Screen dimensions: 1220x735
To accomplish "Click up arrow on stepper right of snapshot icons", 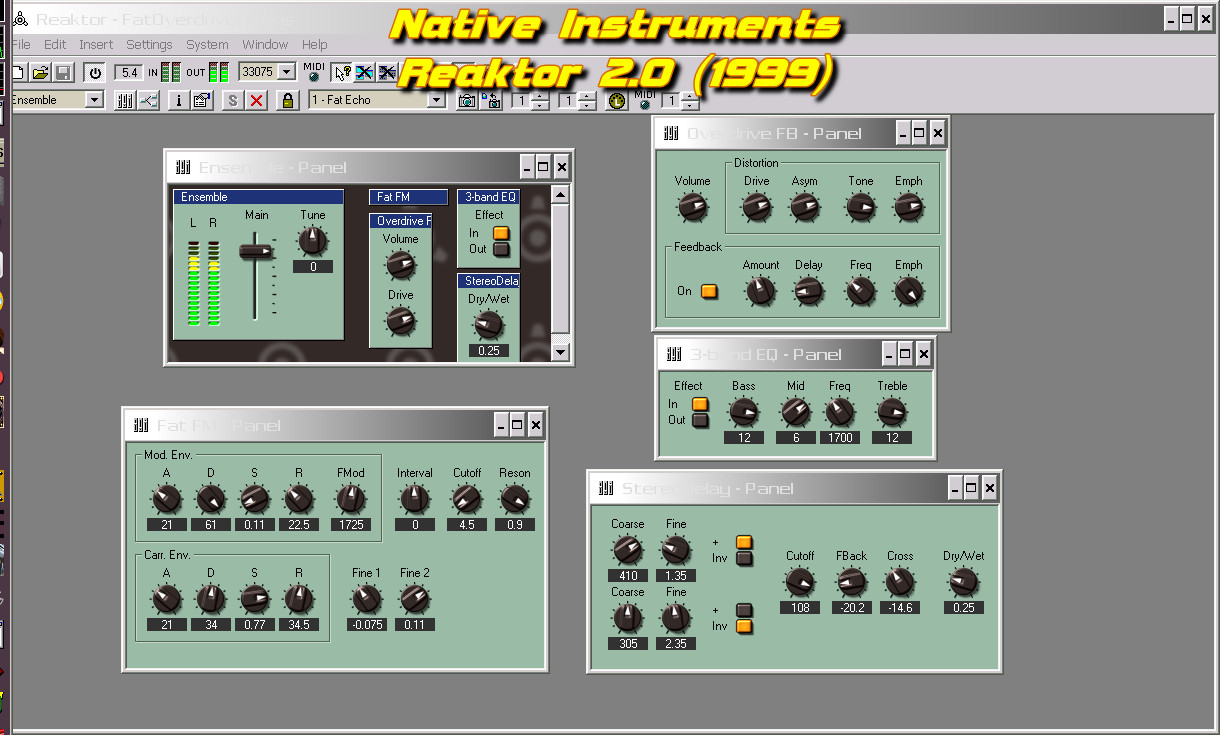I will tap(539, 96).
